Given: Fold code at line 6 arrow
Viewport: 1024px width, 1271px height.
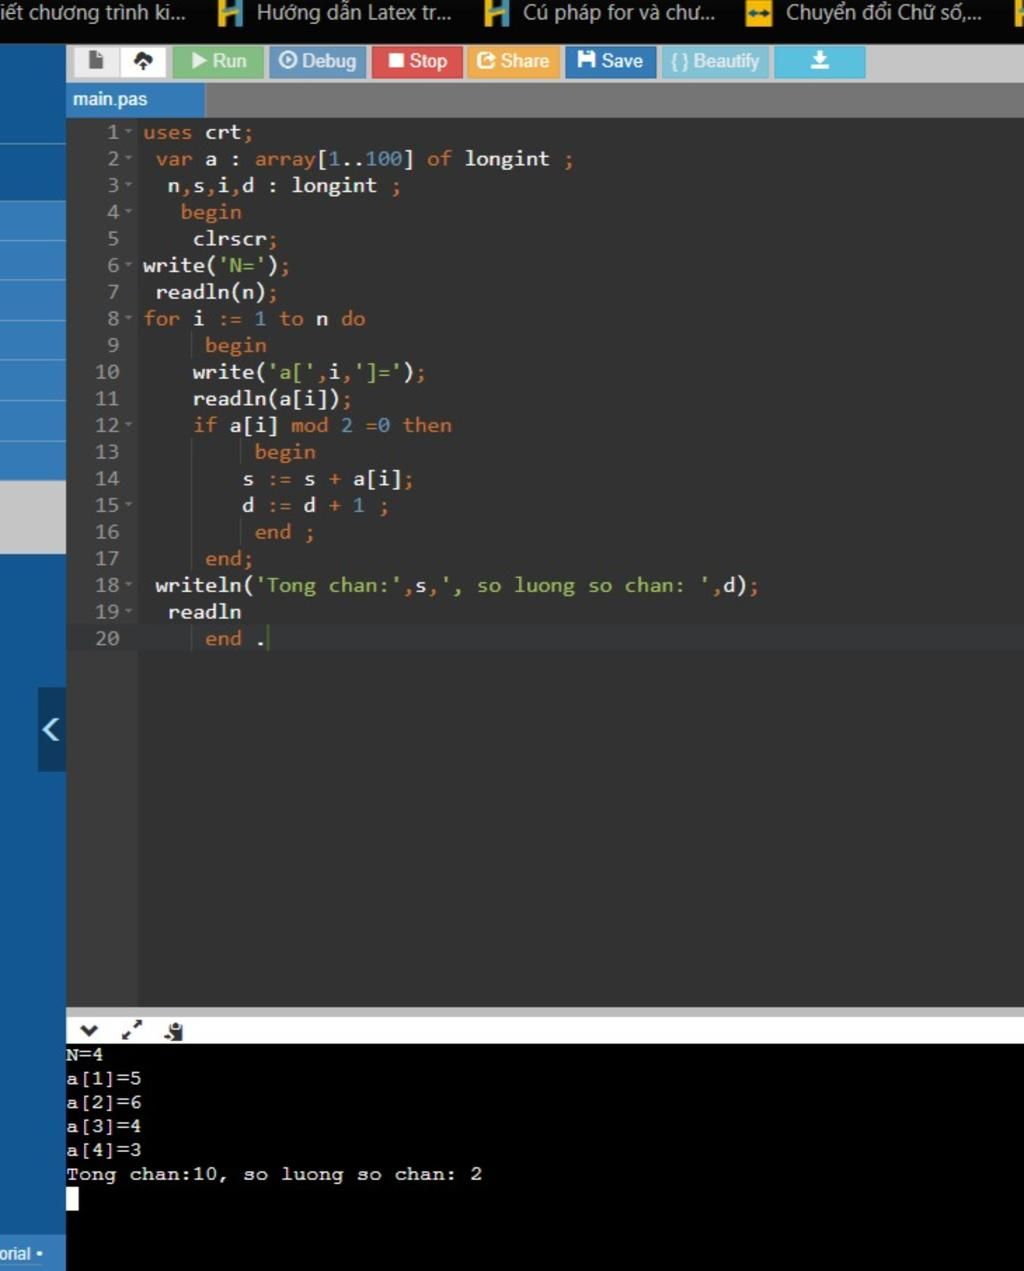Looking at the screenshot, I should point(128,265).
